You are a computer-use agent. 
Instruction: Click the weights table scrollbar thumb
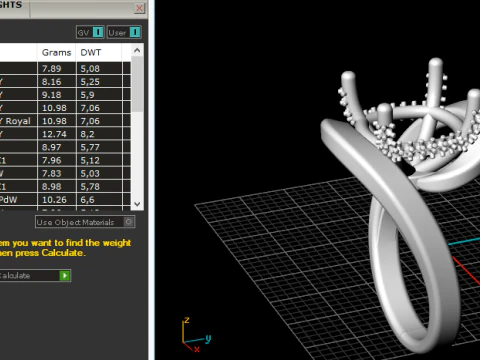(137, 84)
